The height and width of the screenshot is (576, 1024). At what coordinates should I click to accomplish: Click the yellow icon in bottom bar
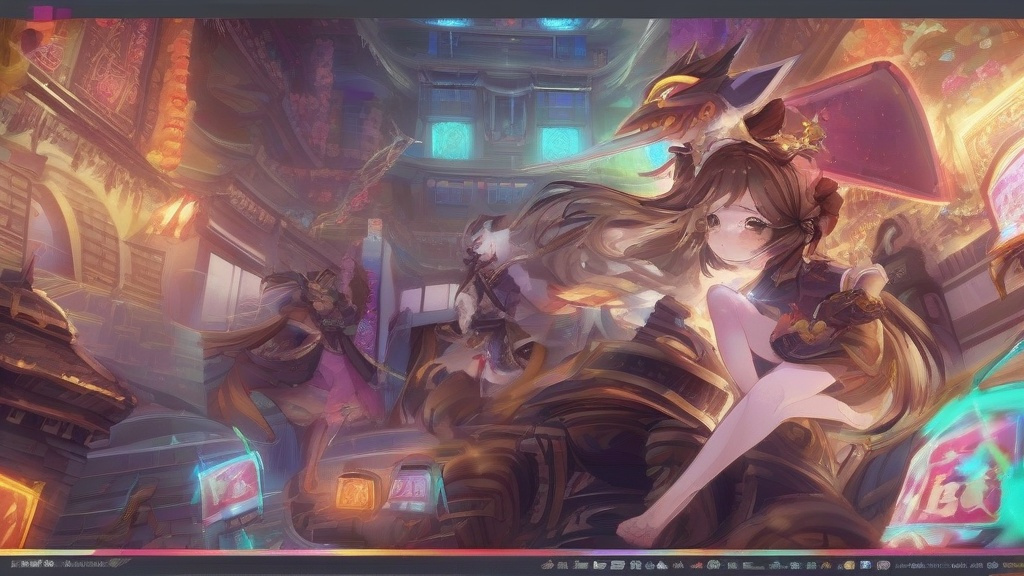pos(849,566)
